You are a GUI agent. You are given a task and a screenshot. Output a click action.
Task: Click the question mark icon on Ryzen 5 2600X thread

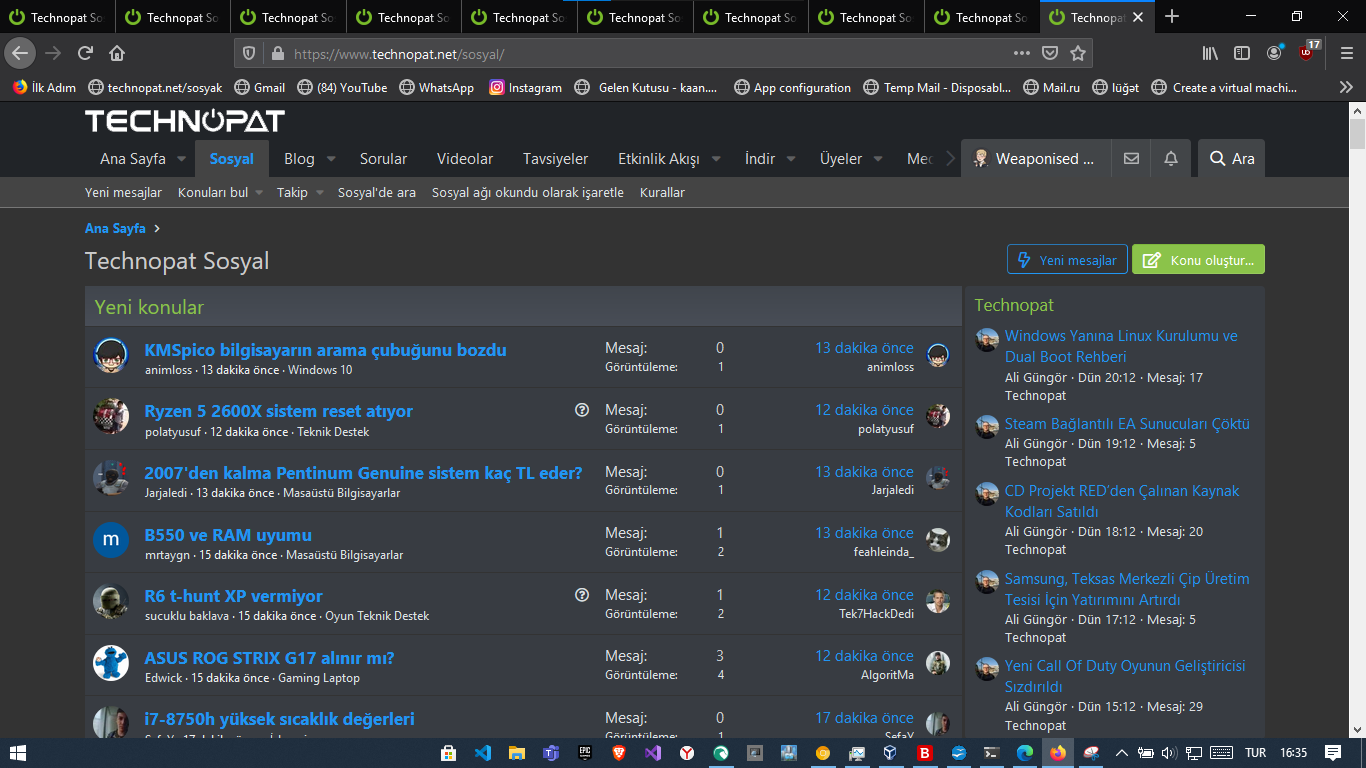(x=582, y=410)
